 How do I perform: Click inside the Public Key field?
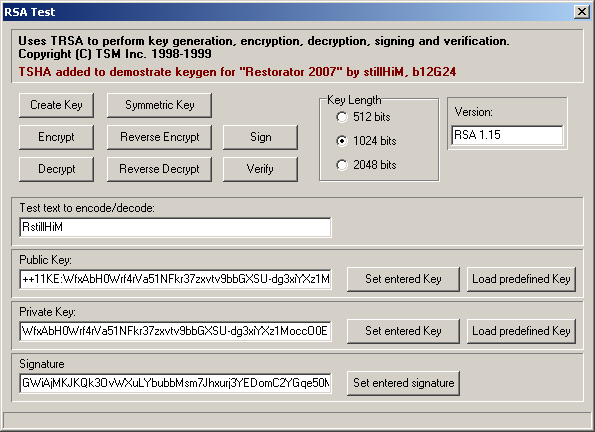(x=175, y=279)
